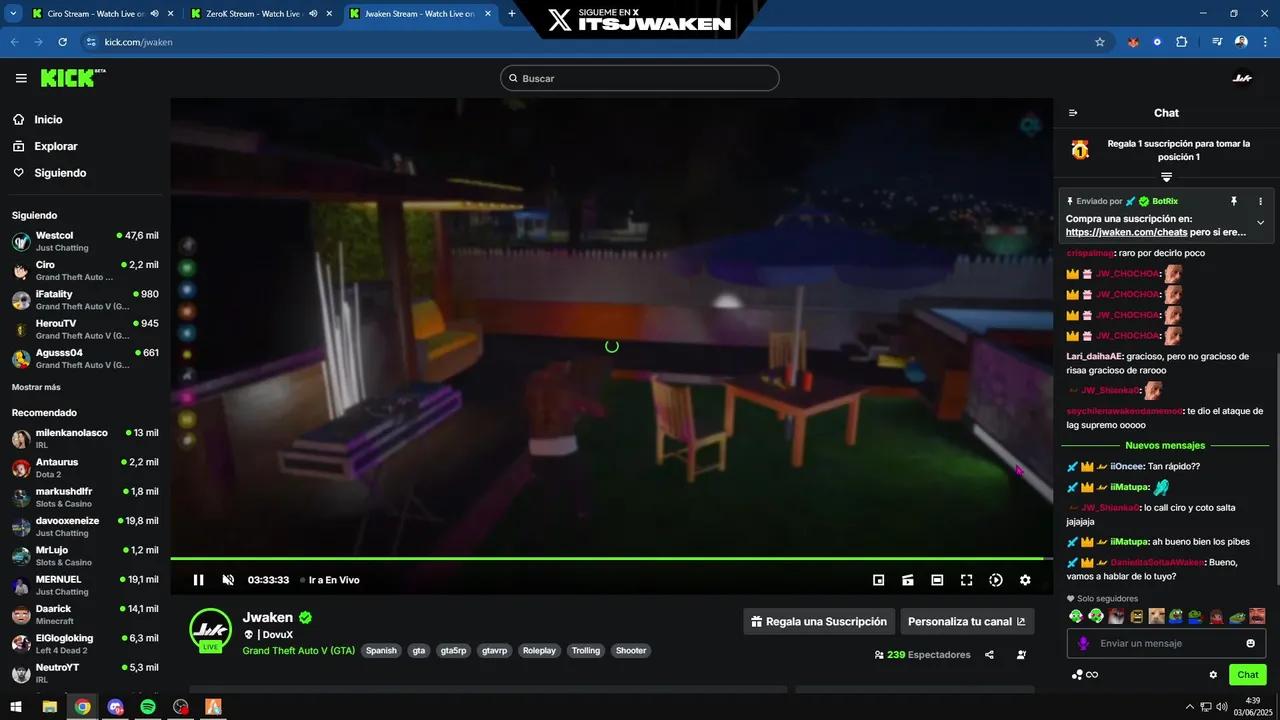Open video player settings gear
The image size is (1280, 720).
[x=1025, y=580]
